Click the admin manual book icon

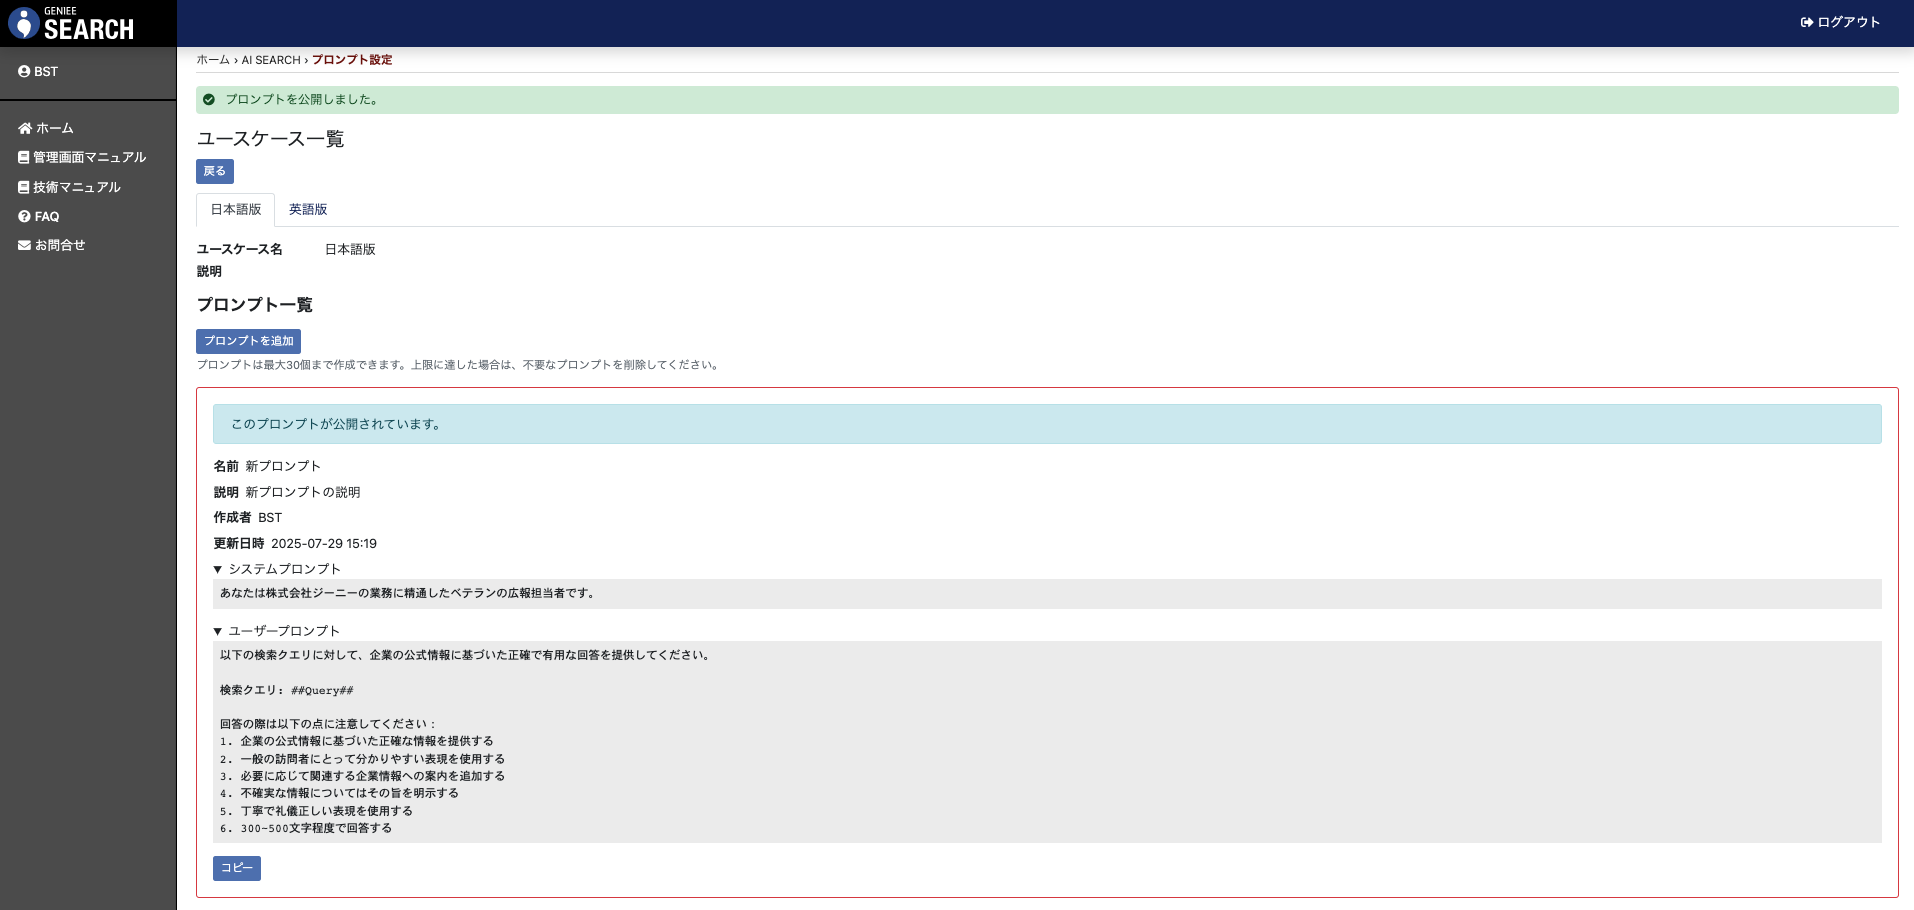coord(24,158)
